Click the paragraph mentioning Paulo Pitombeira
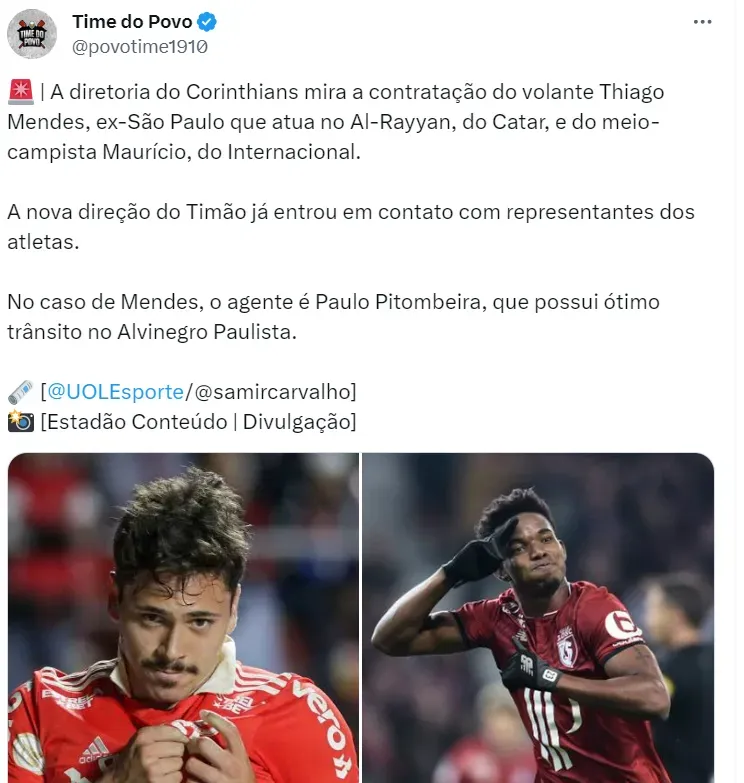Image resolution: width=744 pixels, height=783 pixels. tap(334, 317)
